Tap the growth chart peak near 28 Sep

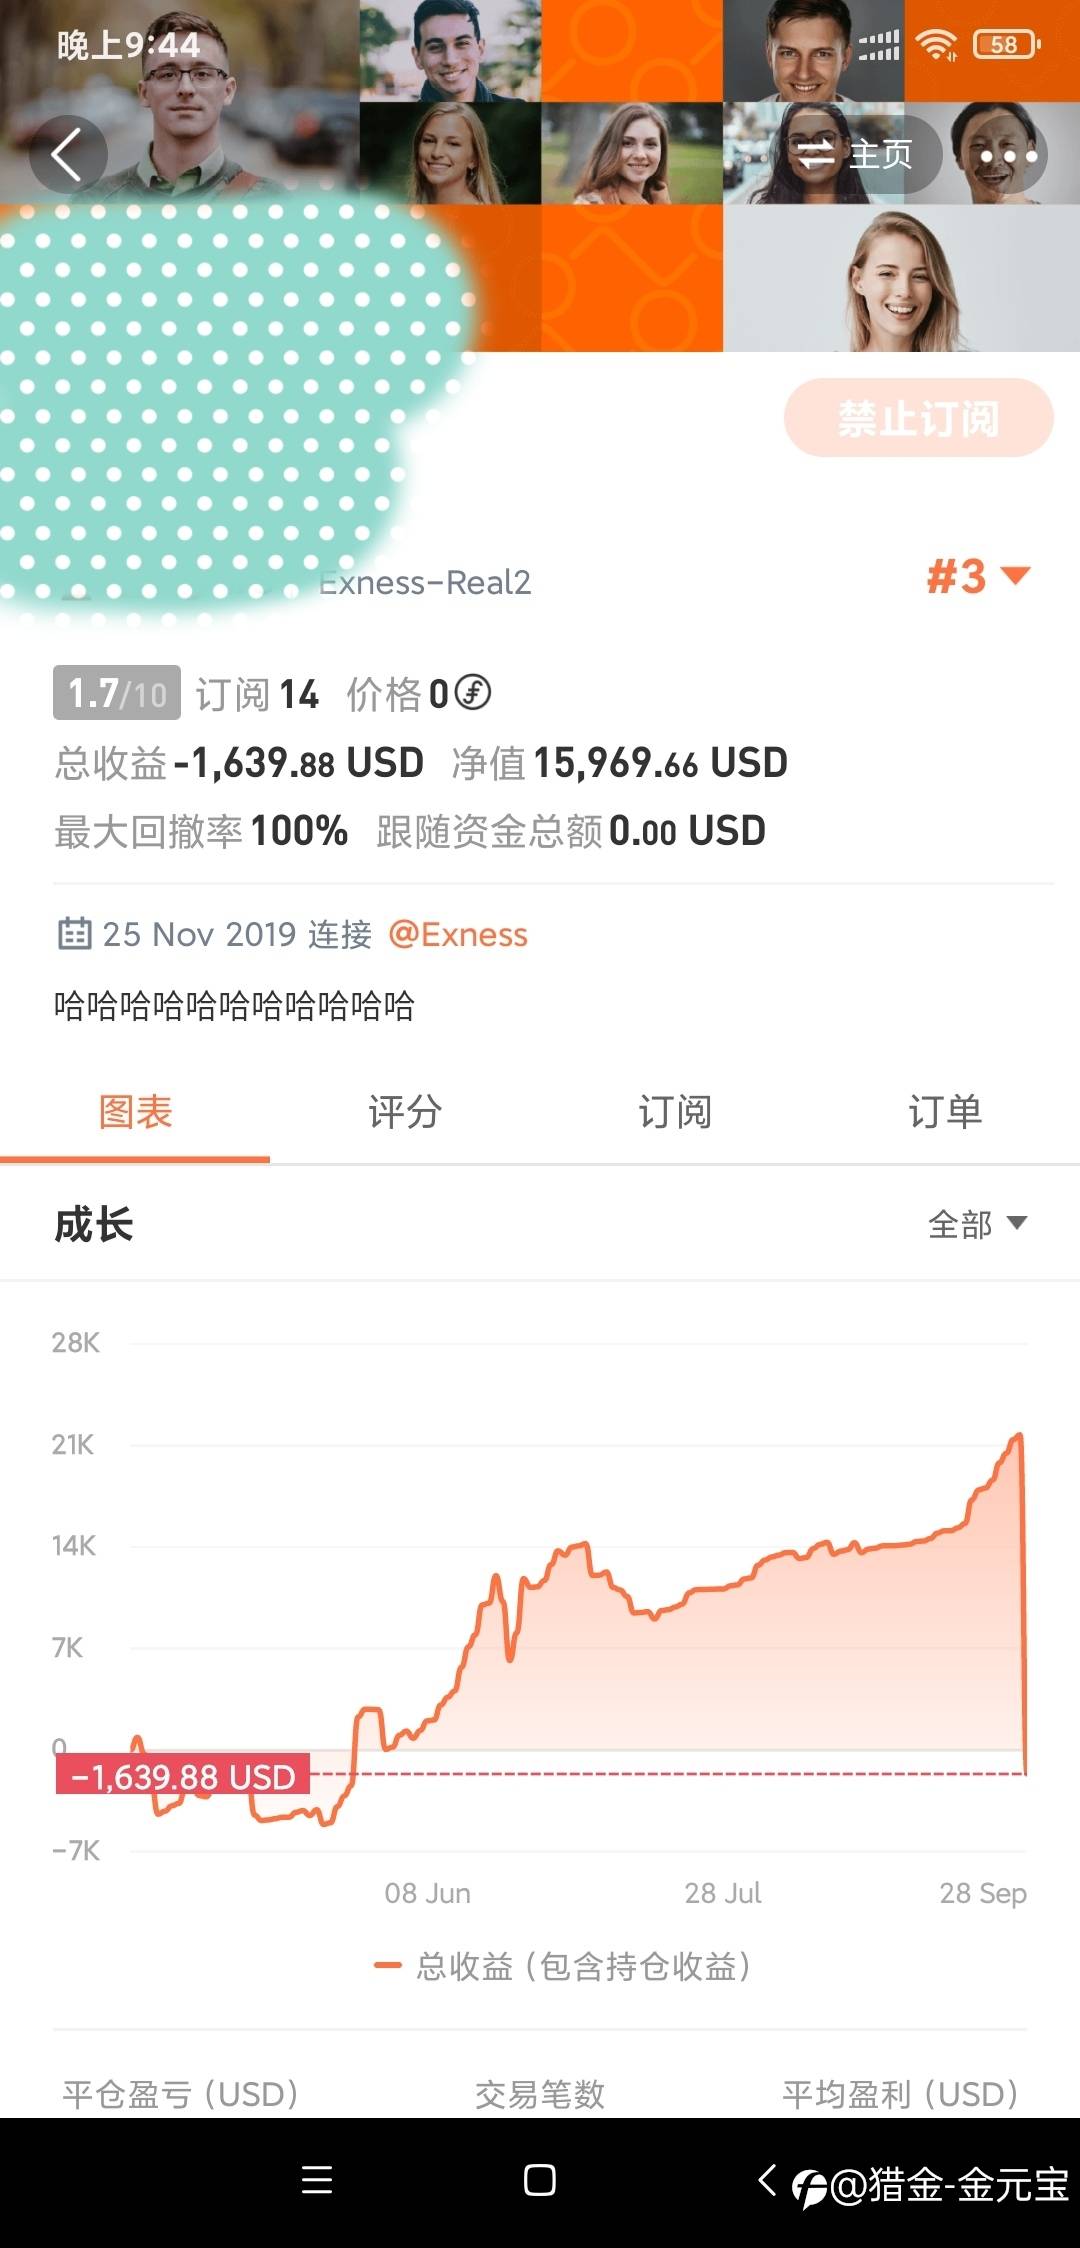(x=1019, y=1436)
